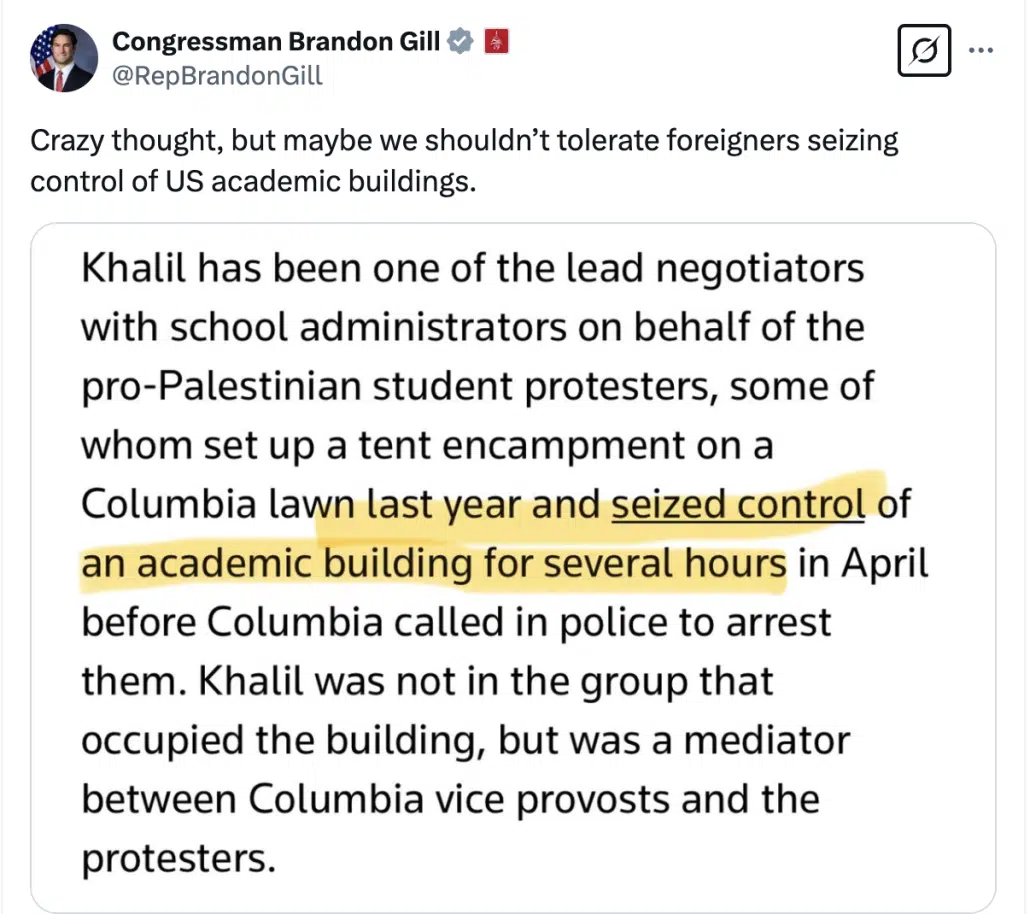Viewport: 1030px width, 914px height.
Task: Click the Grok slashed-circle icon
Action: click(924, 50)
